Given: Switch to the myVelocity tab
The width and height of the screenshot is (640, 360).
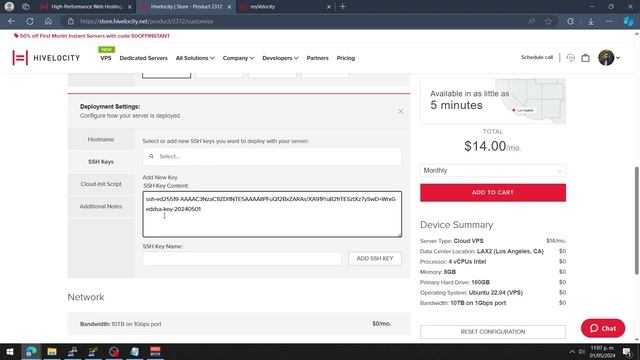Looking at the screenshot, I should tap(286, 7).
